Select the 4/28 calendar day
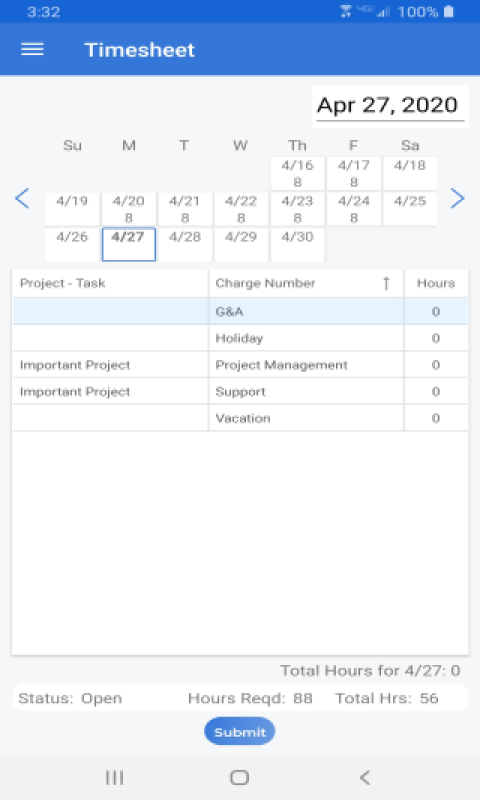The height and width of the screenshot is (800, 480). (185, 244)
